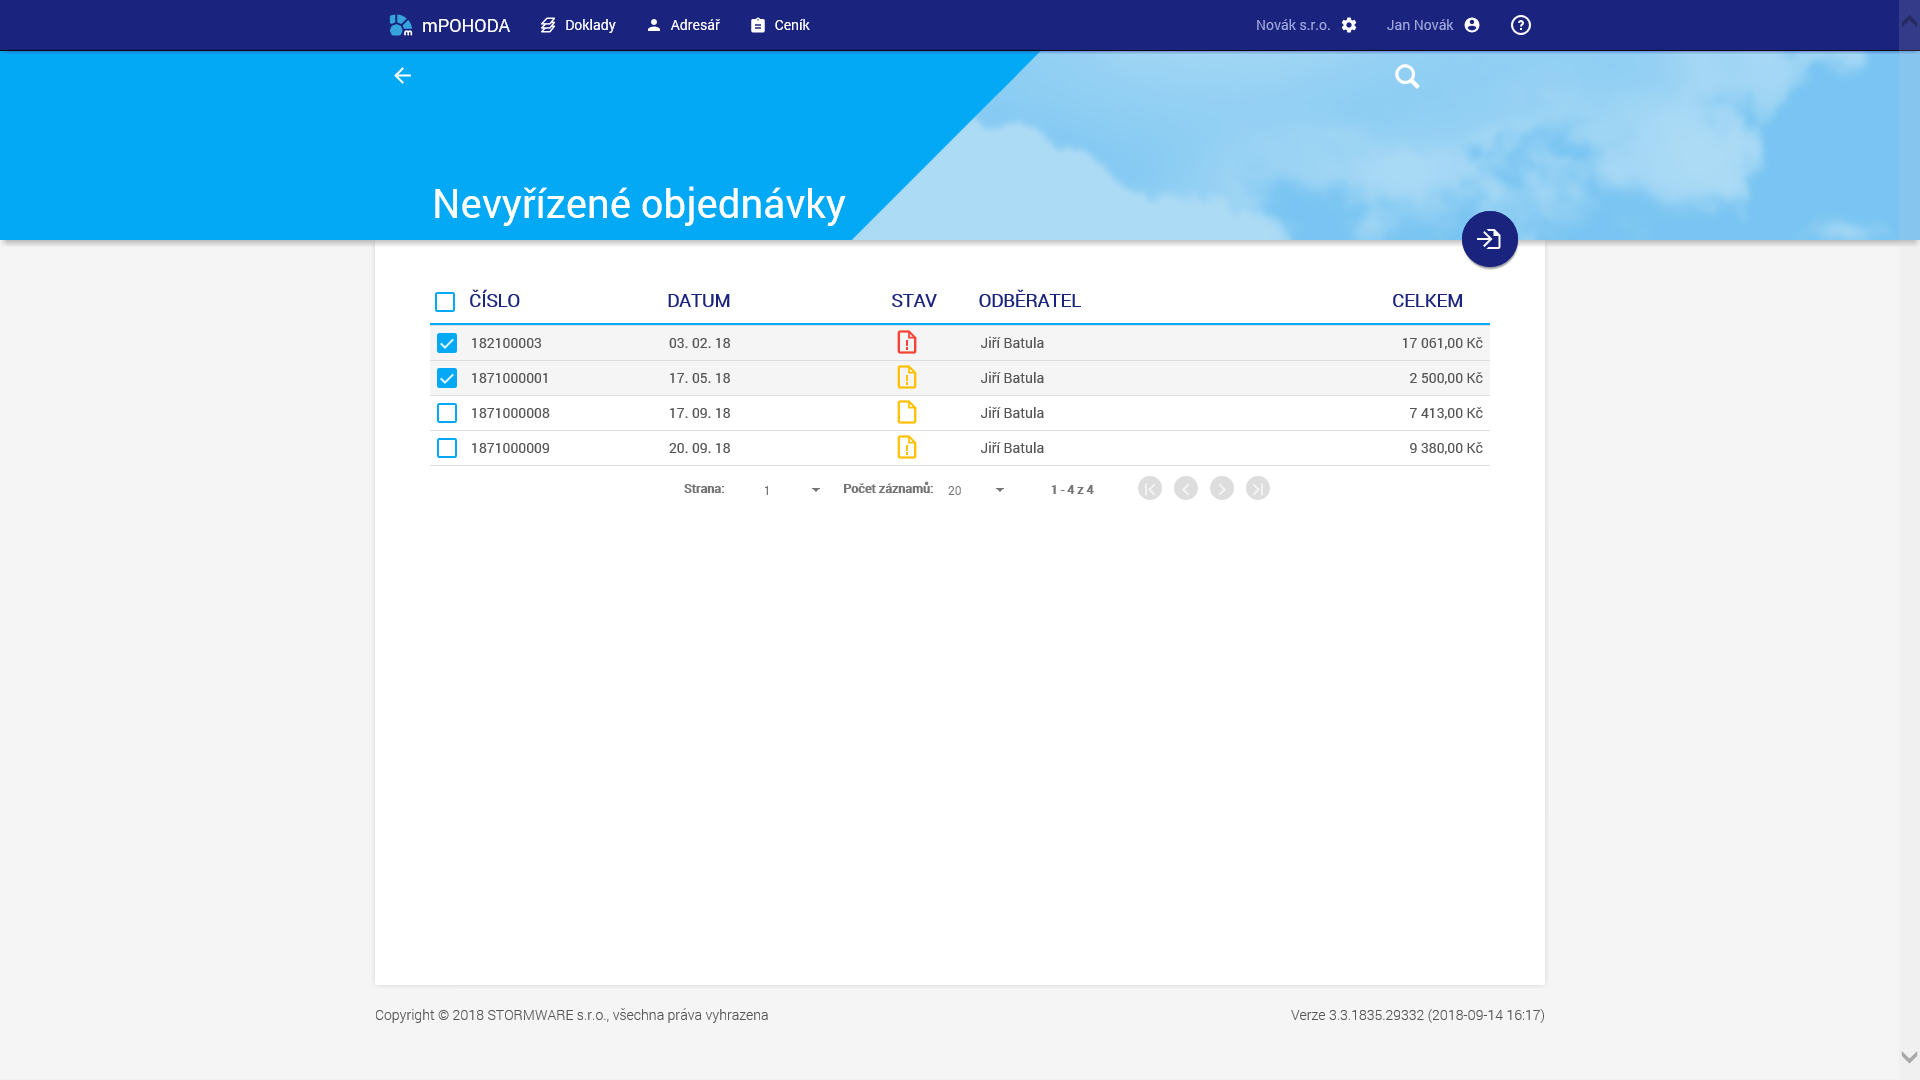Sort by the ČÍSLO column header
Screen dimensions: 1920x1080
click(x=495, y=301)
